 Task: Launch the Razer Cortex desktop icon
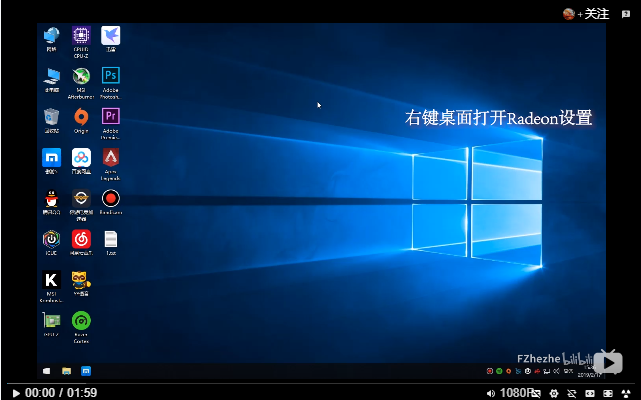[81, 328]
